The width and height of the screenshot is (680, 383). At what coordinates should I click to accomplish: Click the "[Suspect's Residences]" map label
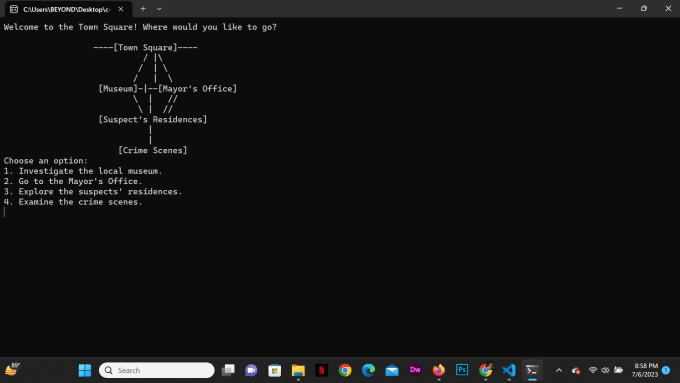[153, 119]
